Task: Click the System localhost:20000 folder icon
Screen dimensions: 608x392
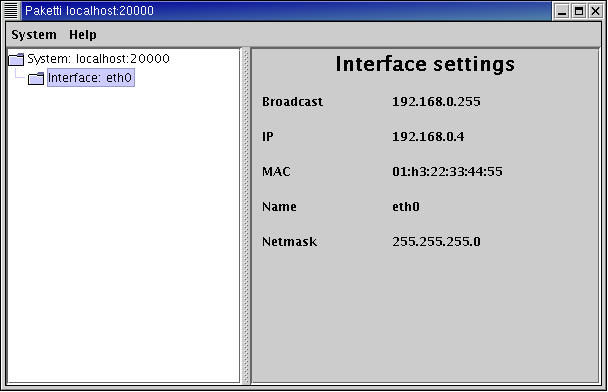Action: [x=16, y=59]
